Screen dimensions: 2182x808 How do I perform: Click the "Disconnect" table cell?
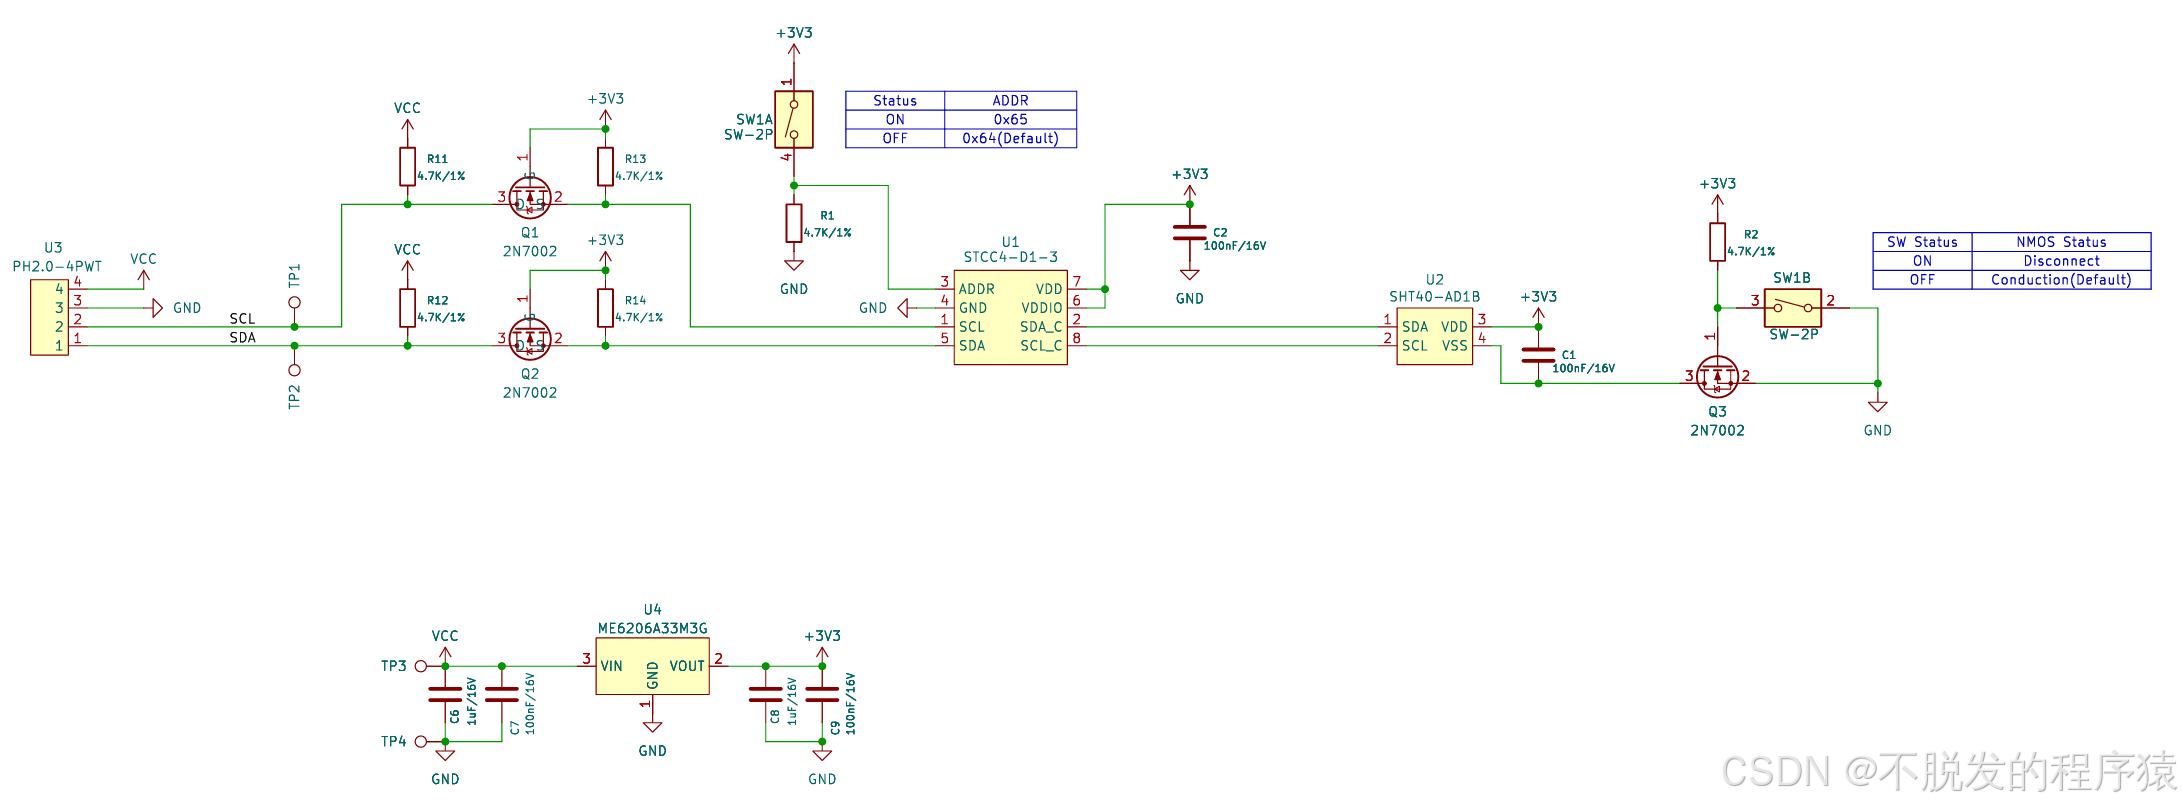point(2061,261)
